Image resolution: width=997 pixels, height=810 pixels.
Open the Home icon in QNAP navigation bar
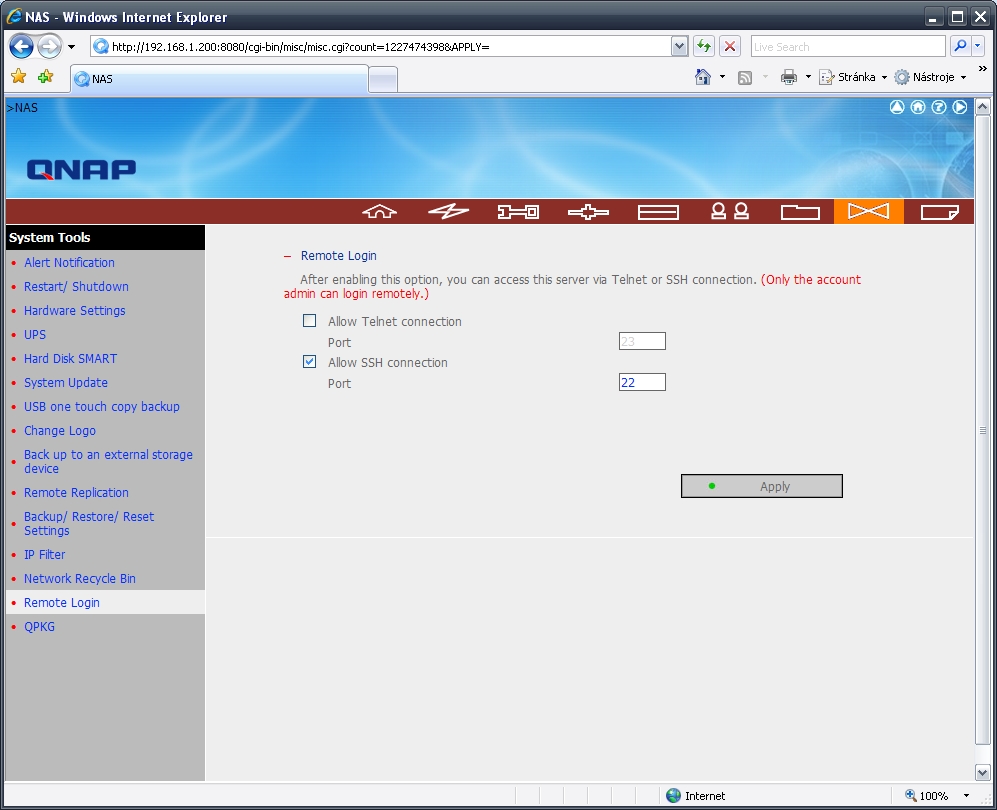(x=380, y=212)
